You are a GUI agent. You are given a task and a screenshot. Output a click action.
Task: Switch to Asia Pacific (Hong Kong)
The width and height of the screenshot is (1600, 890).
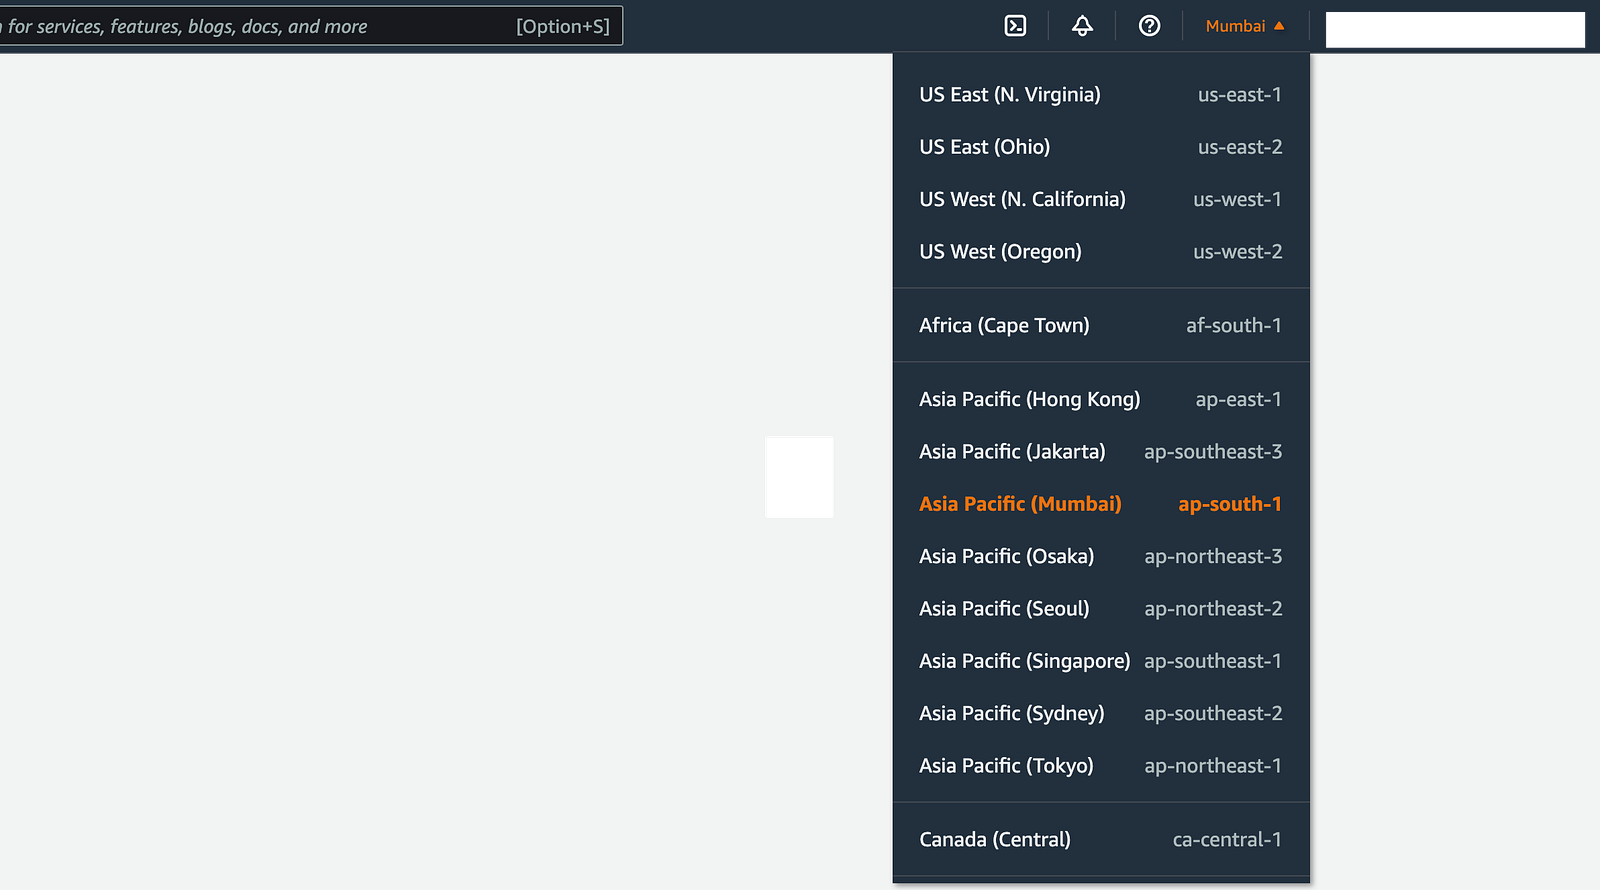pyautogui.click(x=1101, y=399)
